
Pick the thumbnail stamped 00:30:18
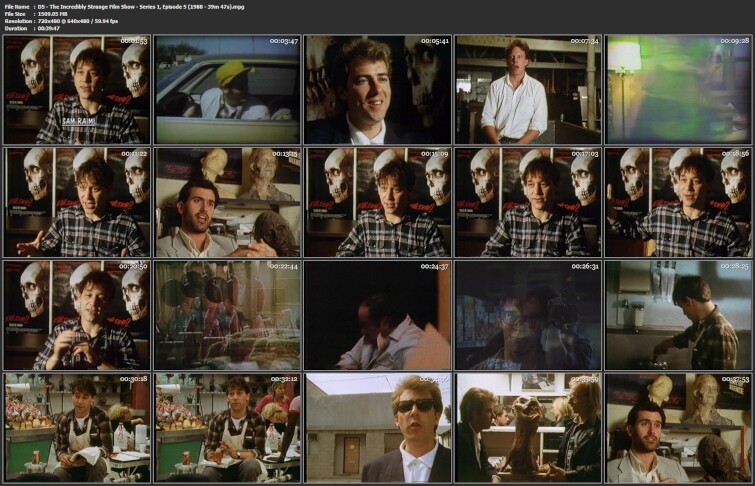77,428
